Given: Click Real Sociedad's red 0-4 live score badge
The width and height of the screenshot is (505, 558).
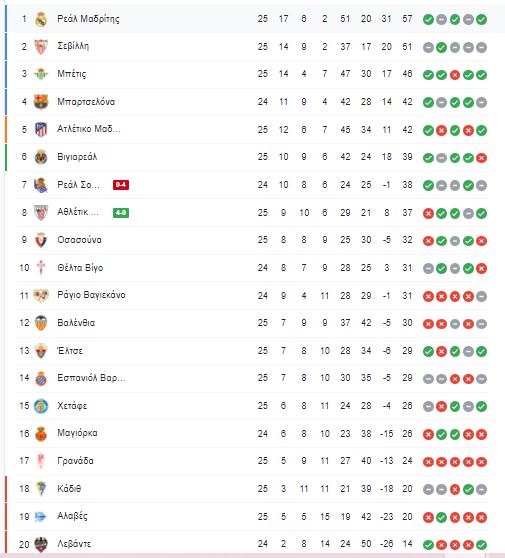Looking at the screenshot, I should tap(121, 185).
